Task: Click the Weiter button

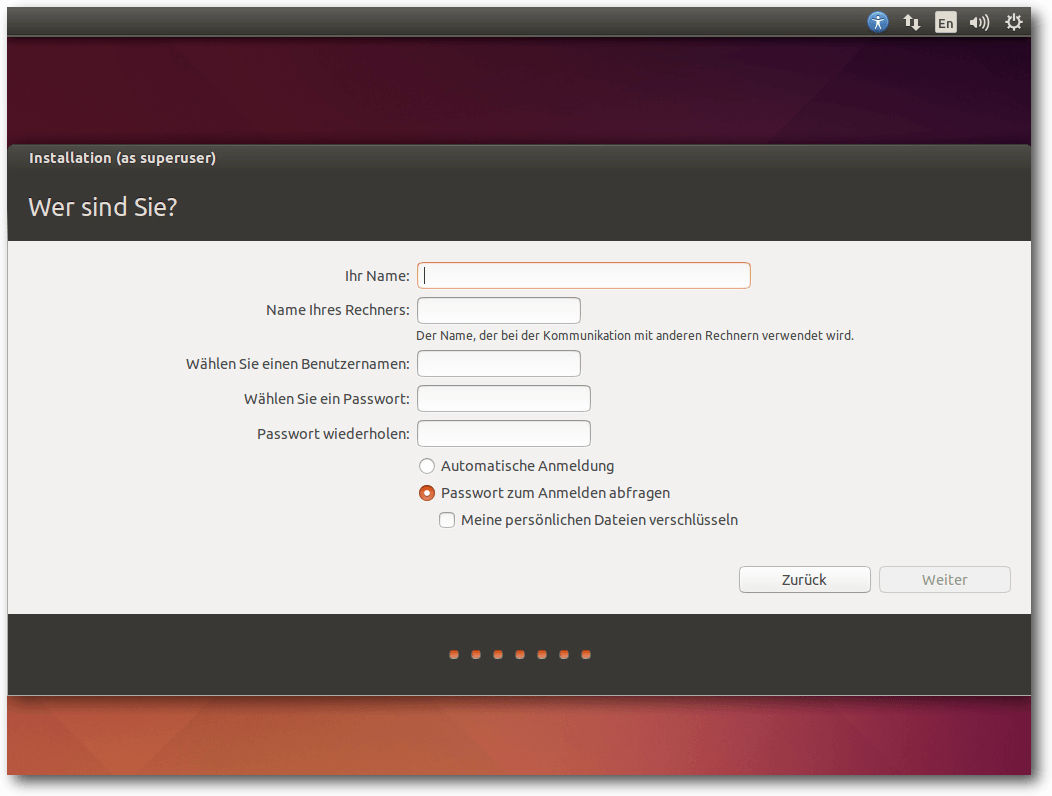Action: coord(945,580)
